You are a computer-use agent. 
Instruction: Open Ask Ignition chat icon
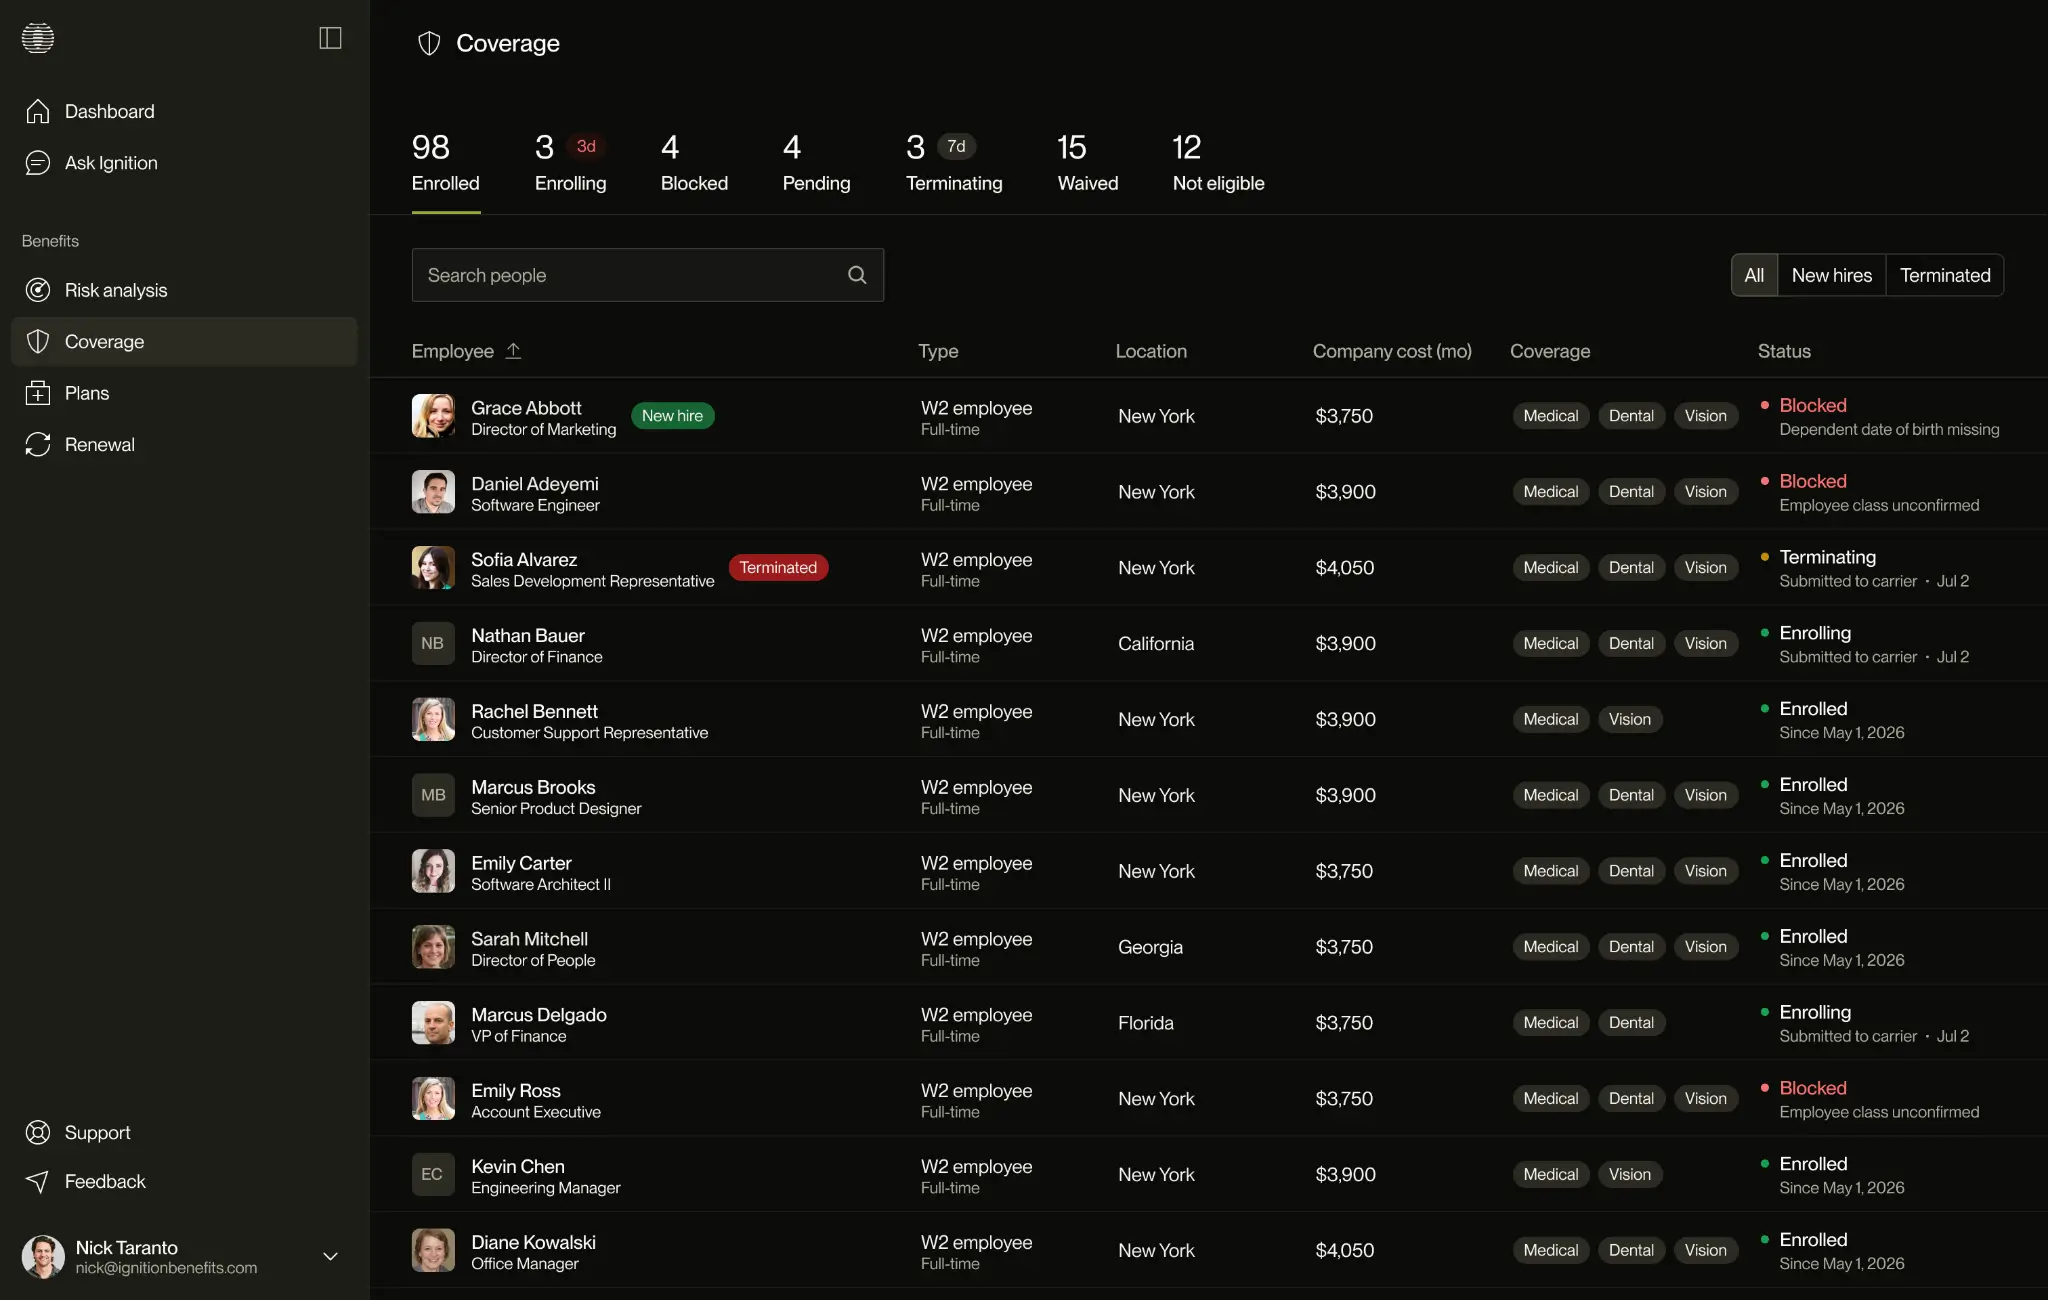(38, 163)
